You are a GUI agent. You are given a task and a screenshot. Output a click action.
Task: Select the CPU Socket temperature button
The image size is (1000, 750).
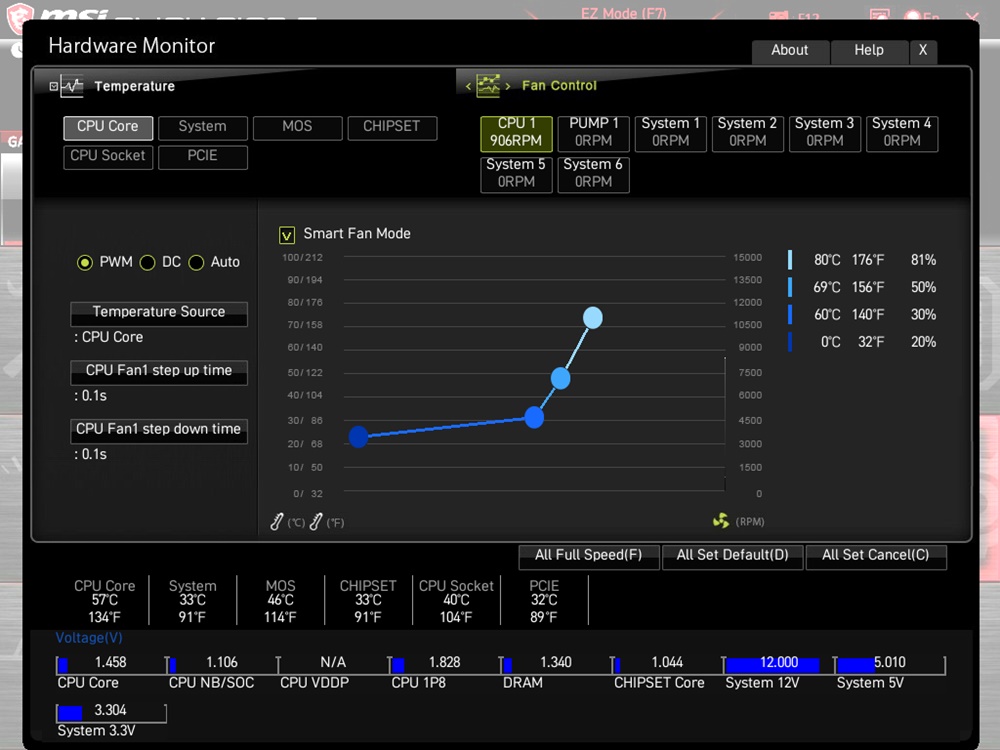pos(108,156)
